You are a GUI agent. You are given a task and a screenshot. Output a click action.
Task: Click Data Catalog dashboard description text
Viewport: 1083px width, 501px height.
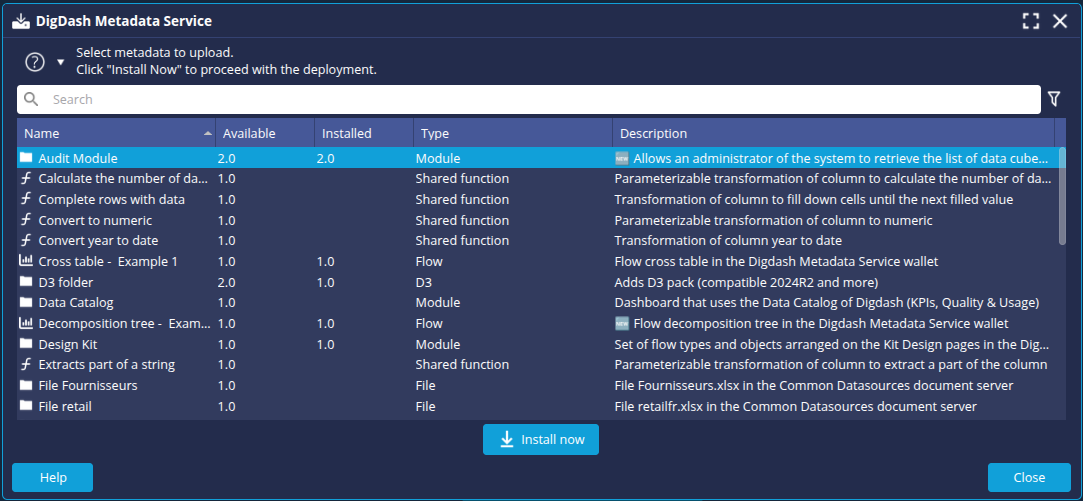[x=827, y=303]
